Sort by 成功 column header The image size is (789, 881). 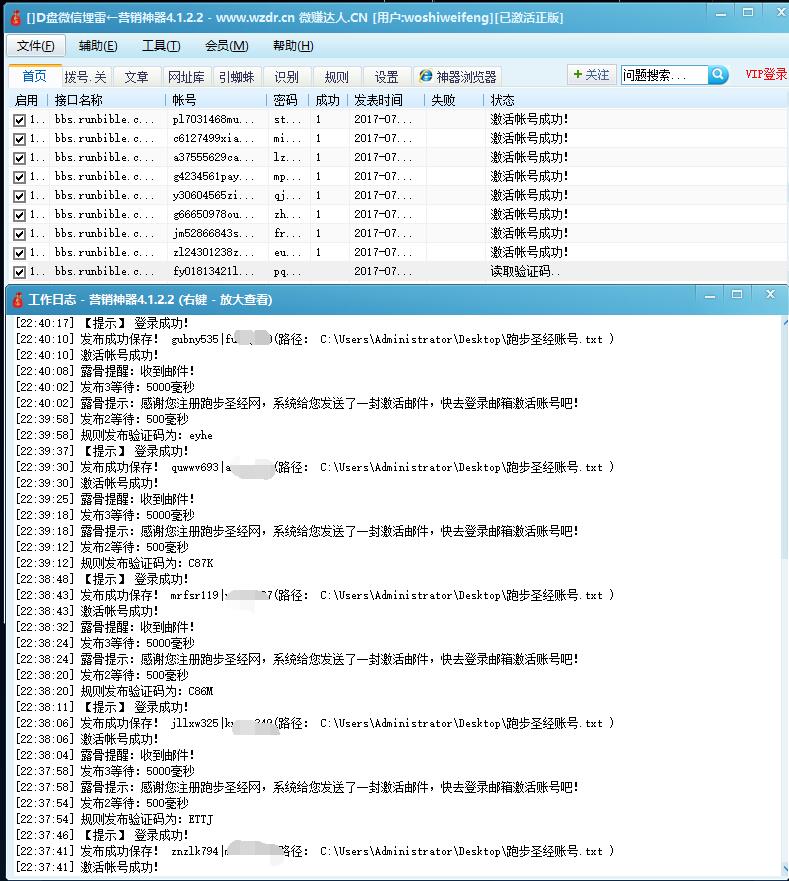[x=329, y=100]
